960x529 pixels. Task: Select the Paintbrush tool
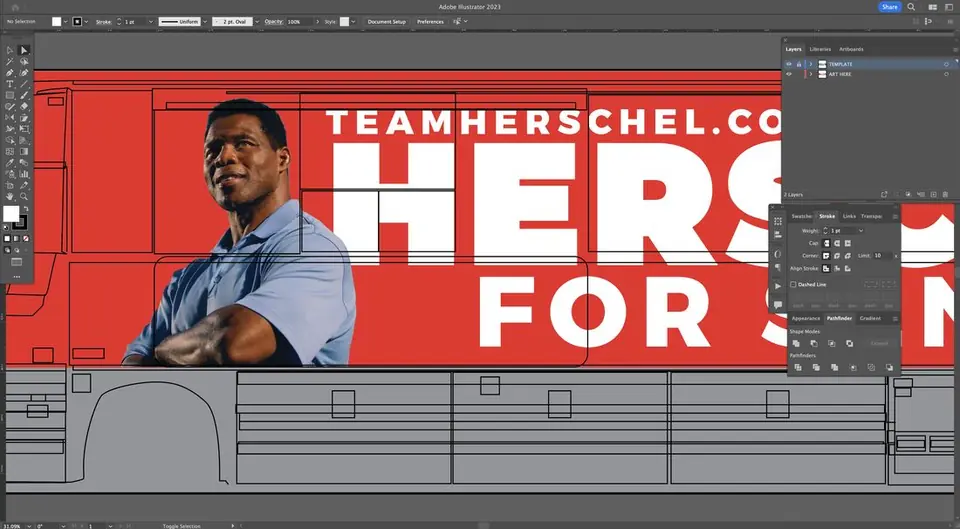24,96
